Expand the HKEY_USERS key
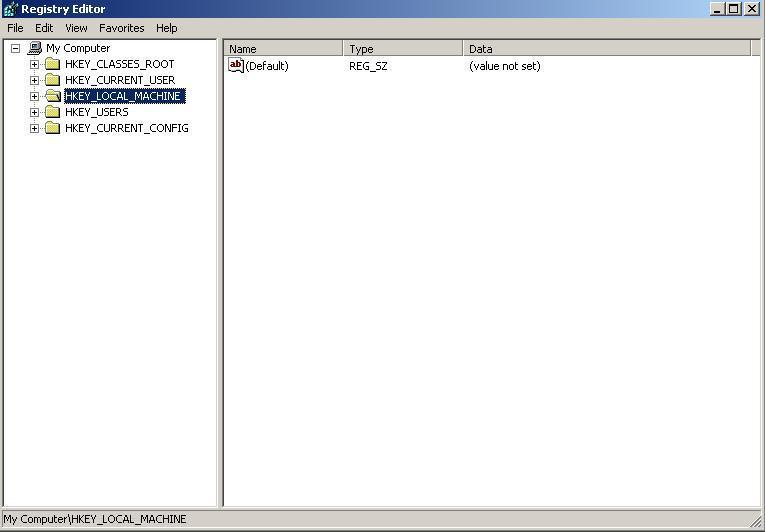 (34, 113)
